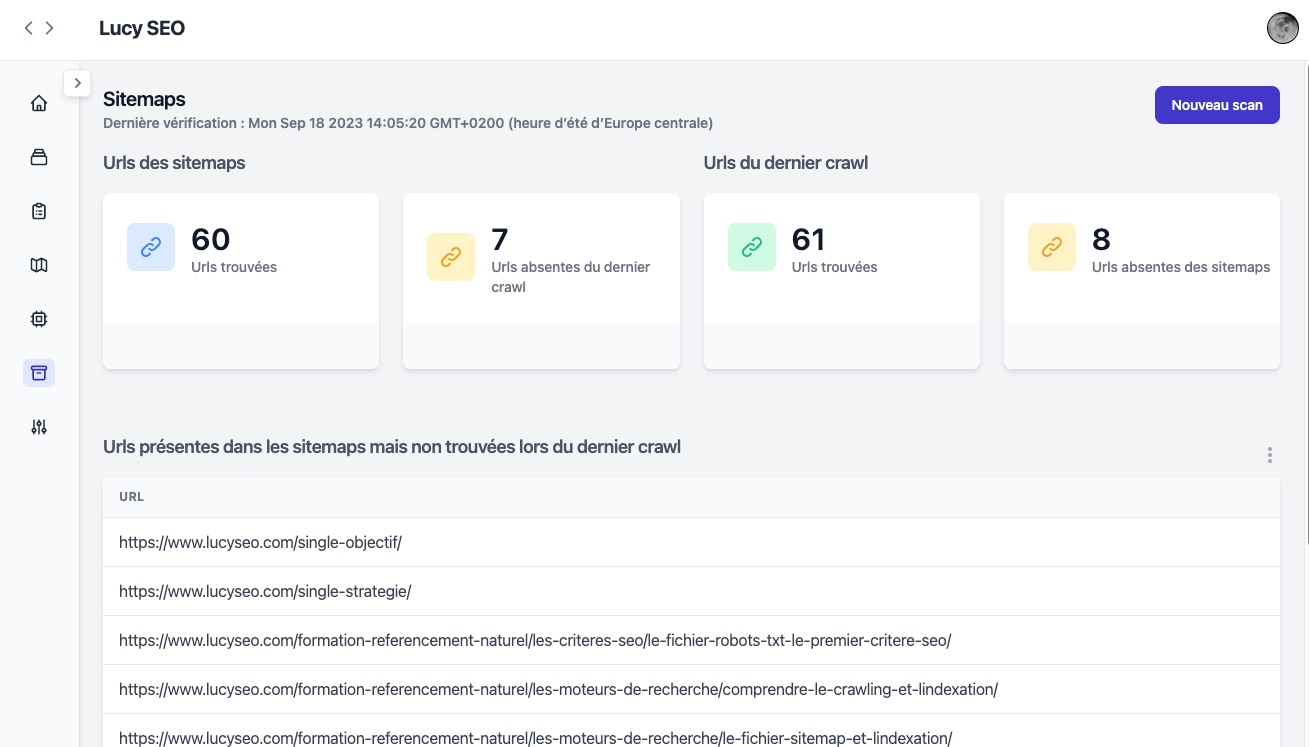Click the Urls absentes des sitemaps label
This screenshot has height=747, width=1309.
point(1181,267)
